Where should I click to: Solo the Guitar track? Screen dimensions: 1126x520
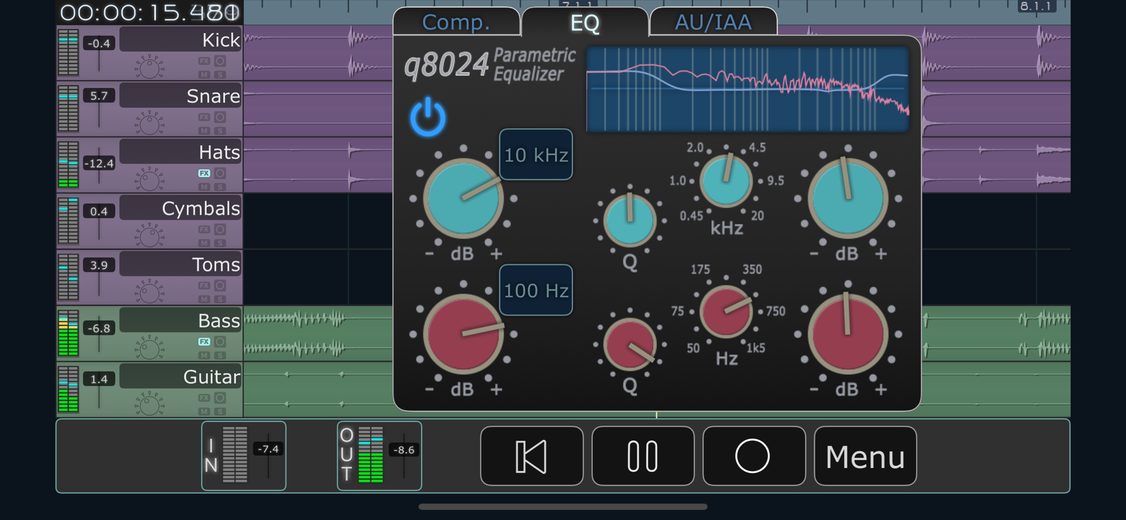tap(220, 411)
